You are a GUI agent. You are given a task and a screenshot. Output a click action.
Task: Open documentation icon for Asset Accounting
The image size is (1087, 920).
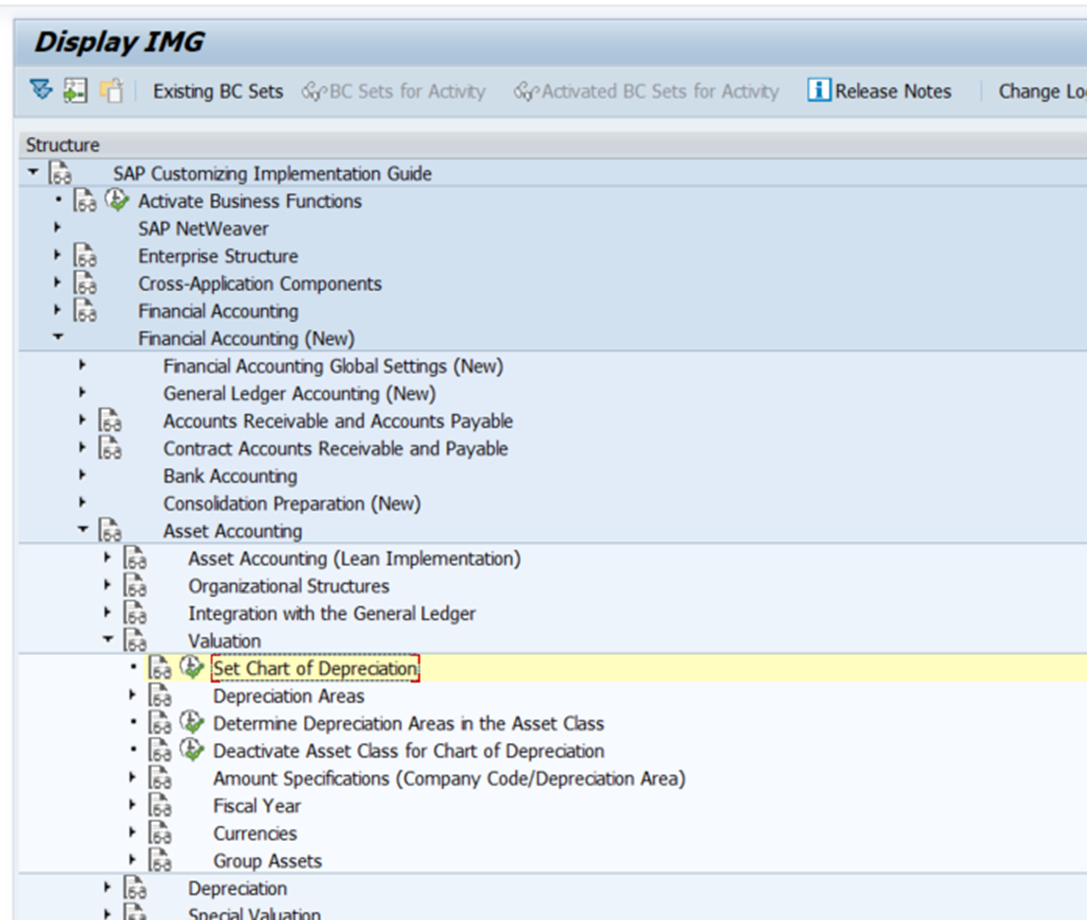tap(110, 530)
